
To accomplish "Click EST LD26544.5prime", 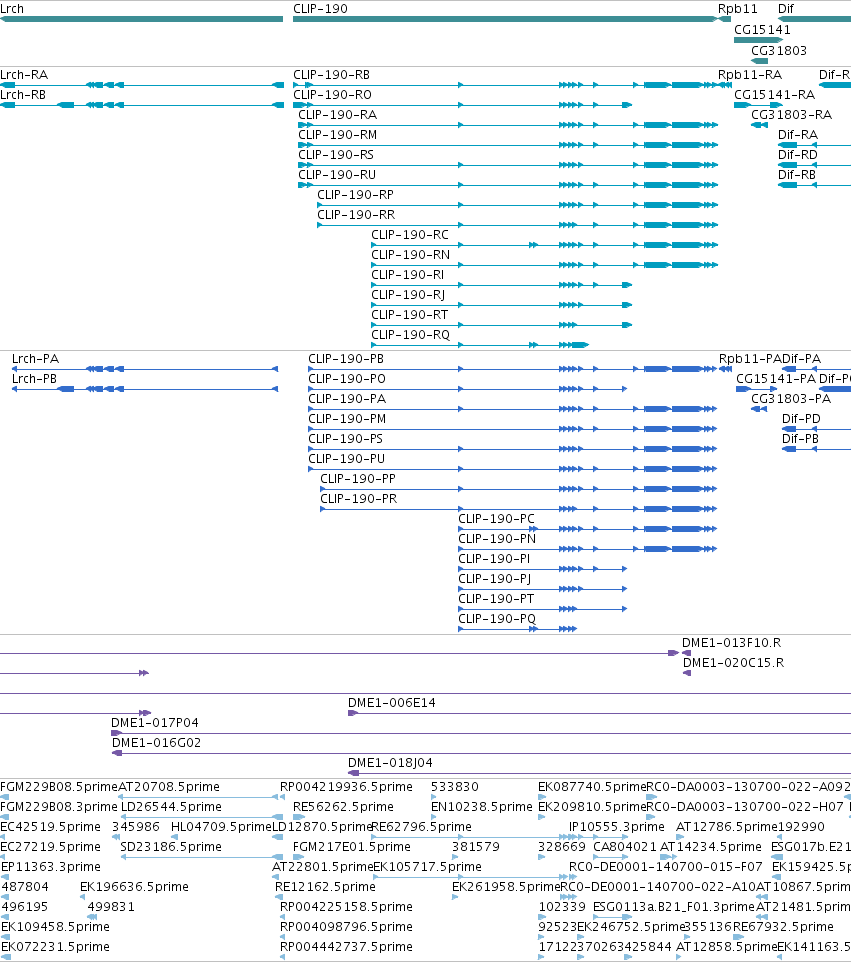I will tap(171, 807).
